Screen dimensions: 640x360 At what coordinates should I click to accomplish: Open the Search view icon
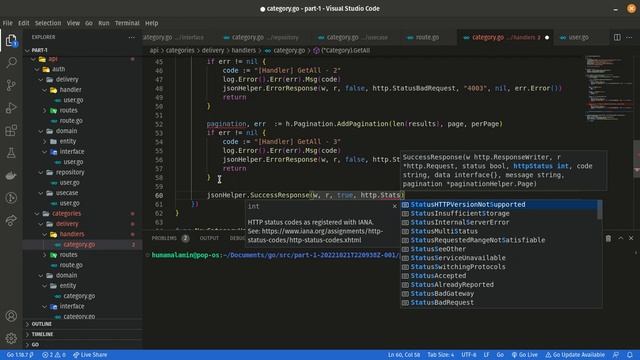pos(11,62)
